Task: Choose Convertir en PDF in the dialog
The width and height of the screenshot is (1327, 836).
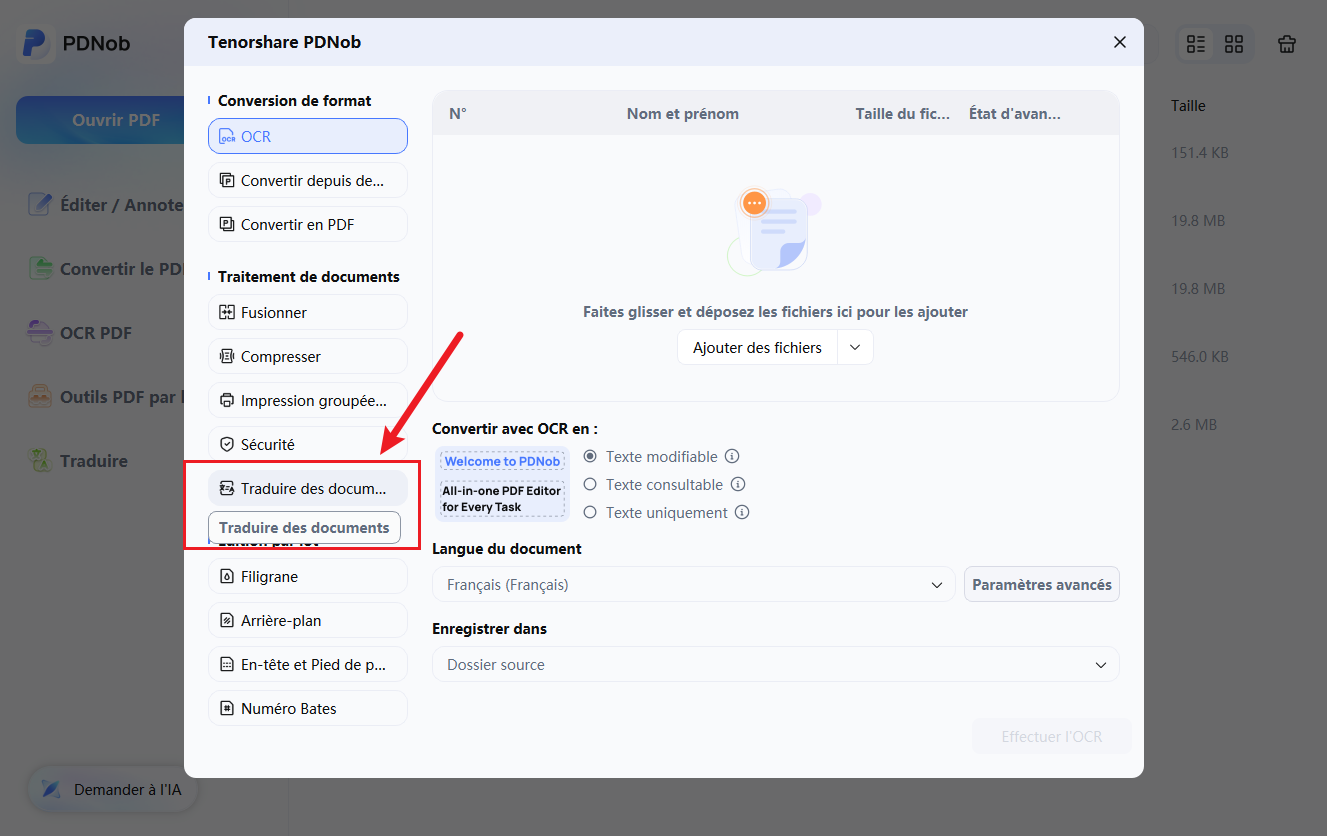Action: (x=308, y=224)
